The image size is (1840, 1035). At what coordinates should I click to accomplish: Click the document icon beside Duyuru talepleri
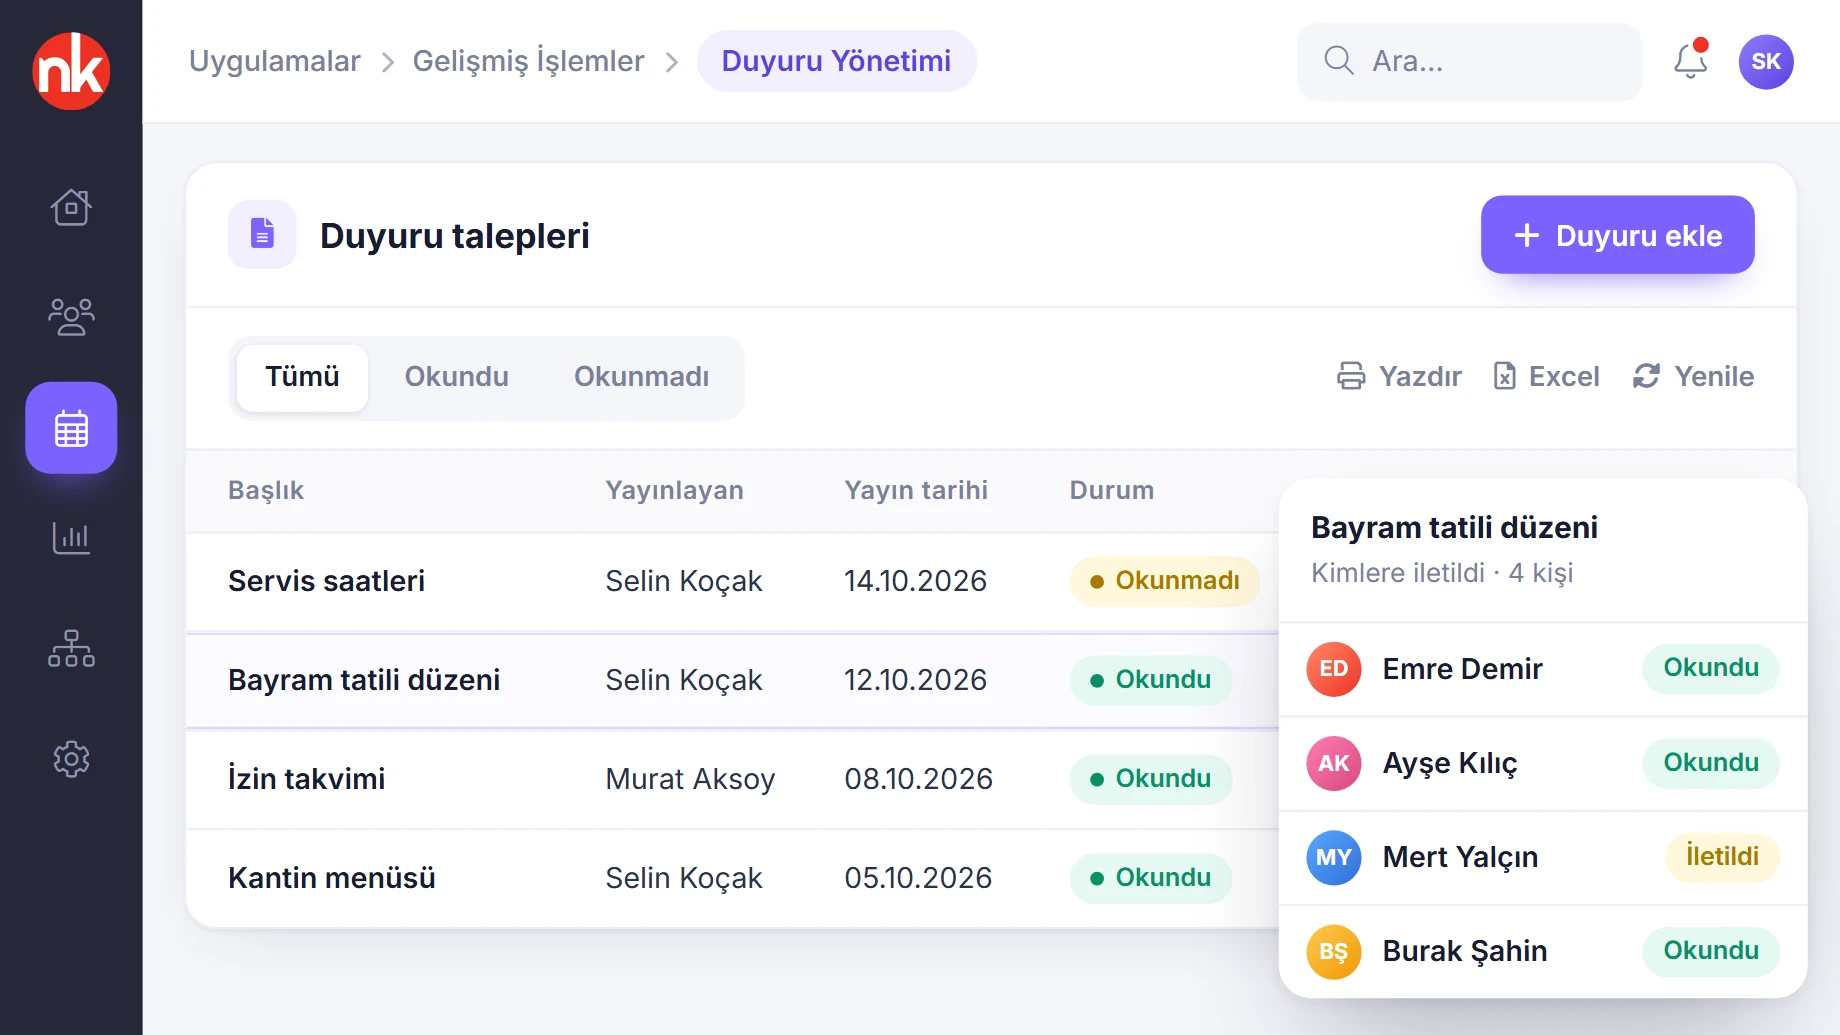(262, 235)
